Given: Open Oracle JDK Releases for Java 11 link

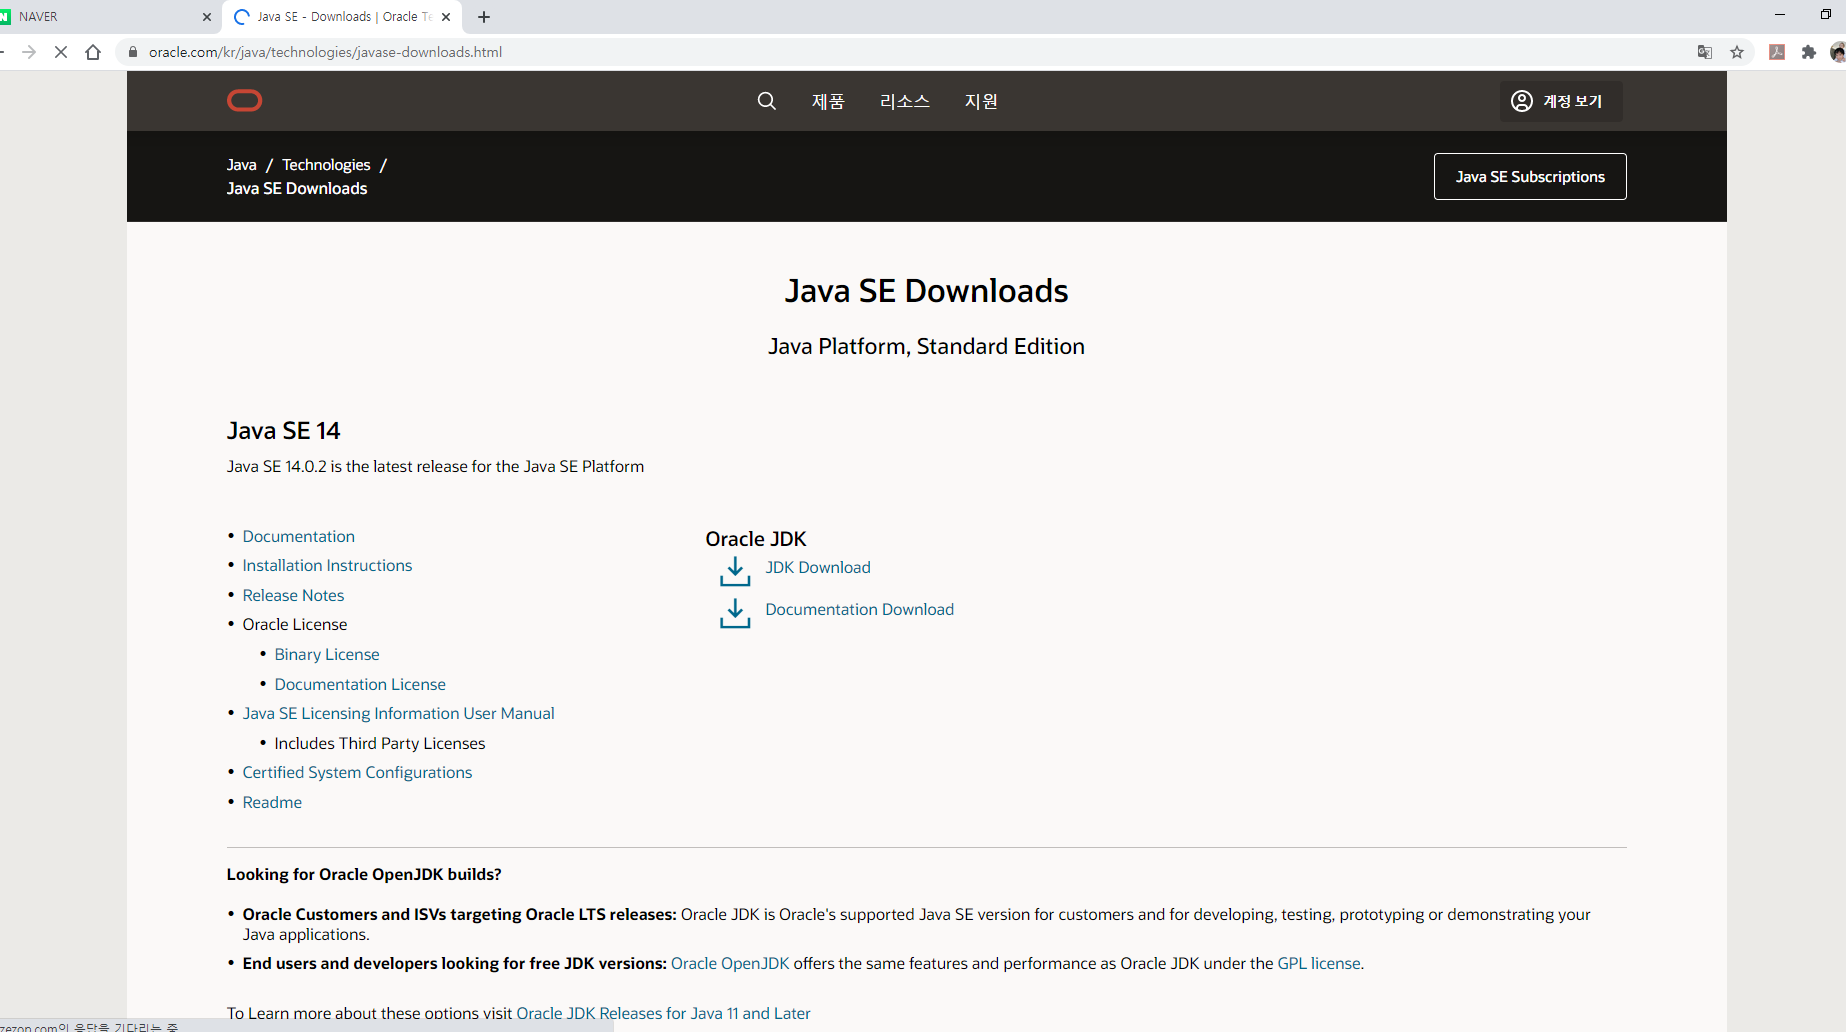Looking at the screenshot, I should pos(663,1014).
